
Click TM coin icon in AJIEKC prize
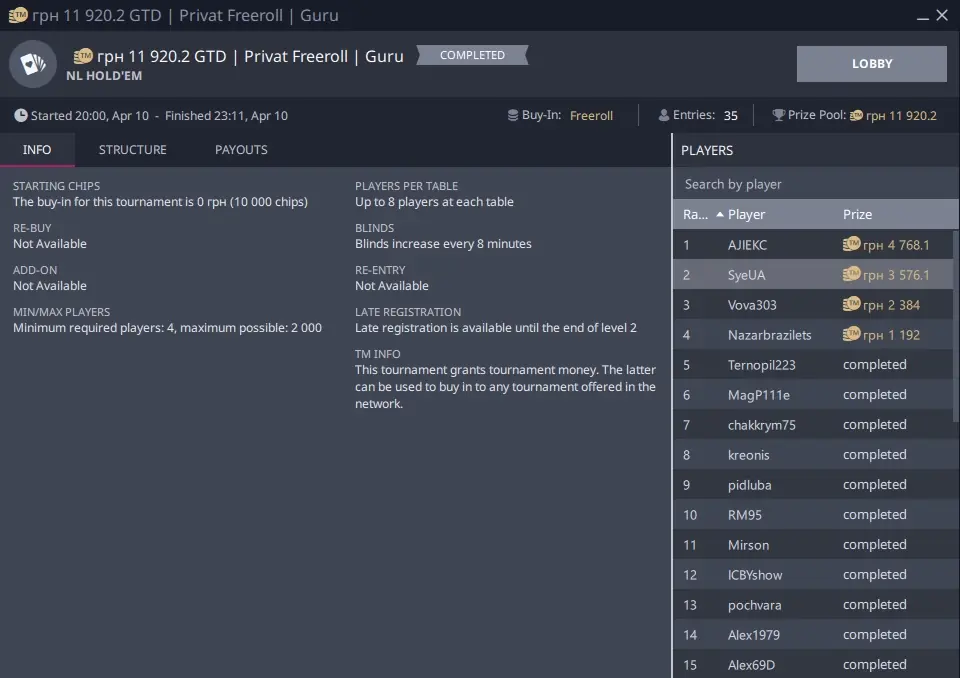(x=852, y=244)
